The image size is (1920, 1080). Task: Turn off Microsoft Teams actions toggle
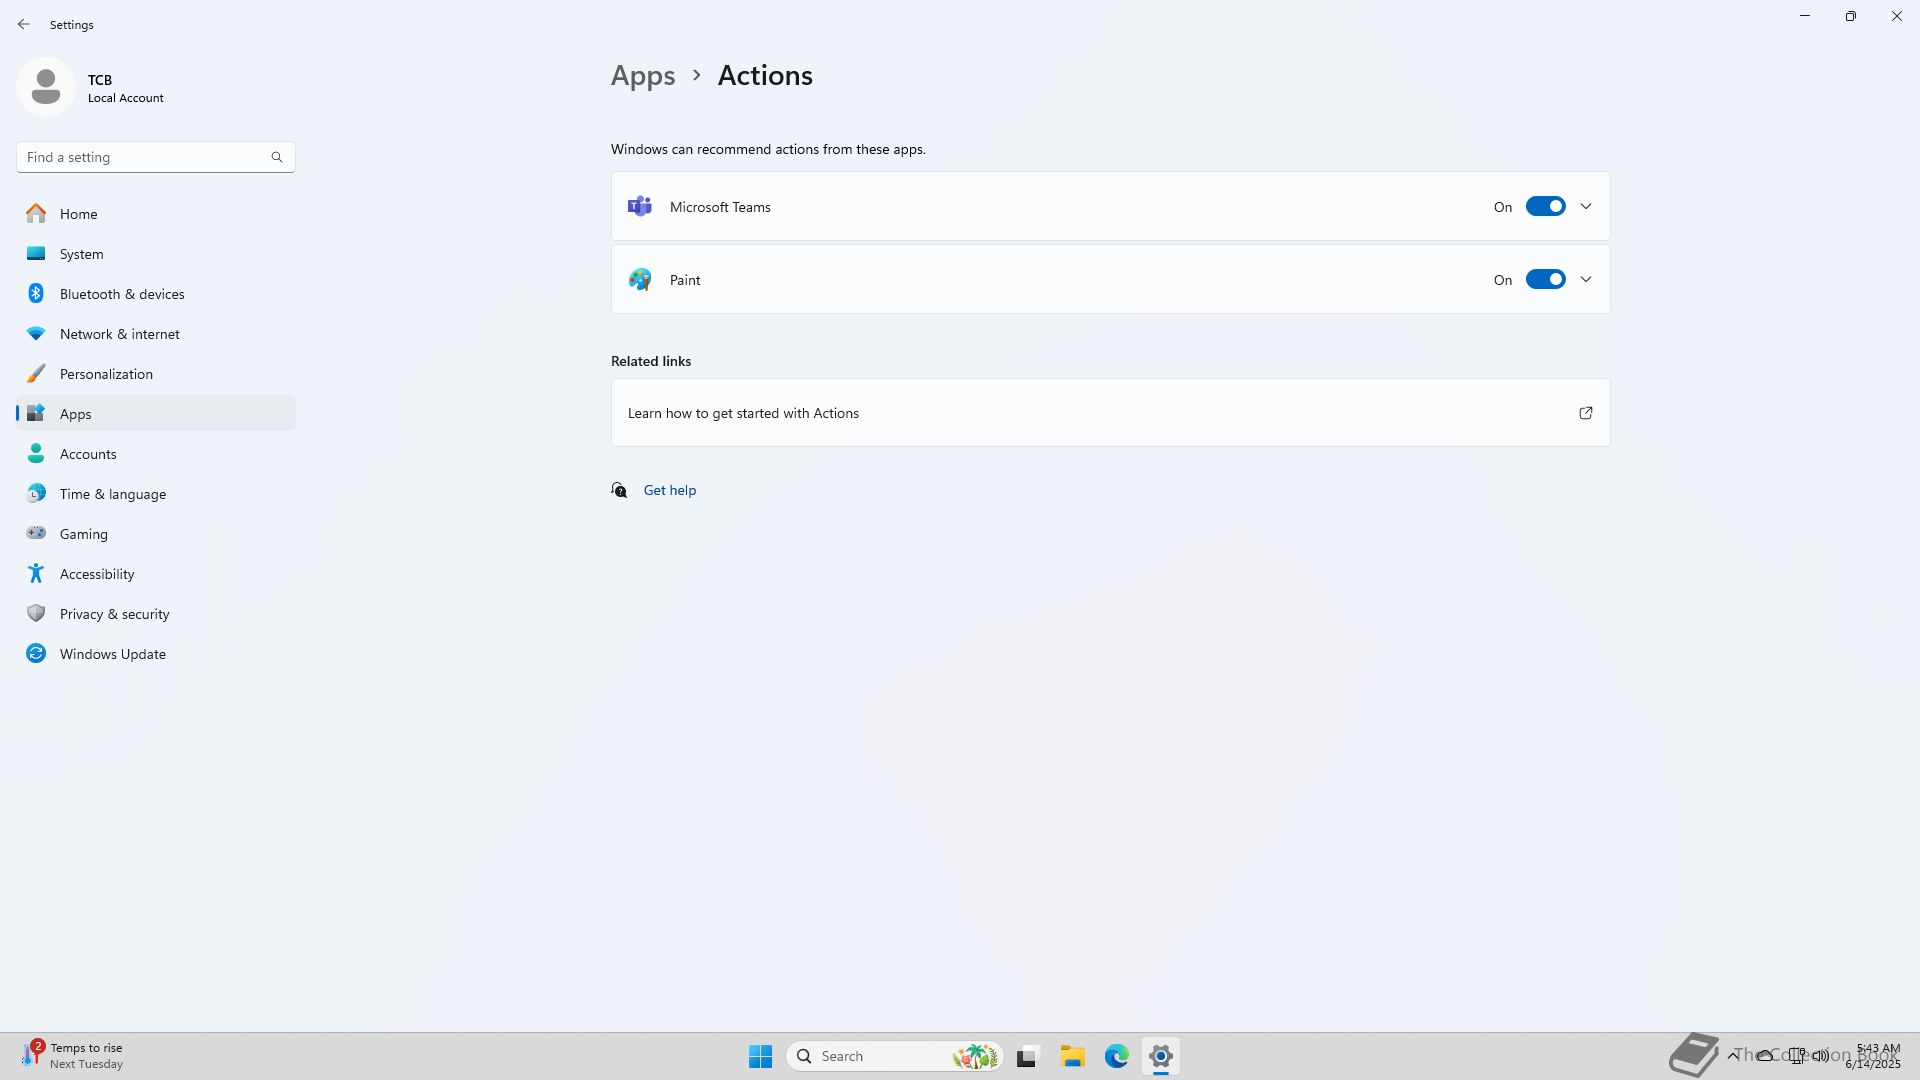(x=1545, y=207)
